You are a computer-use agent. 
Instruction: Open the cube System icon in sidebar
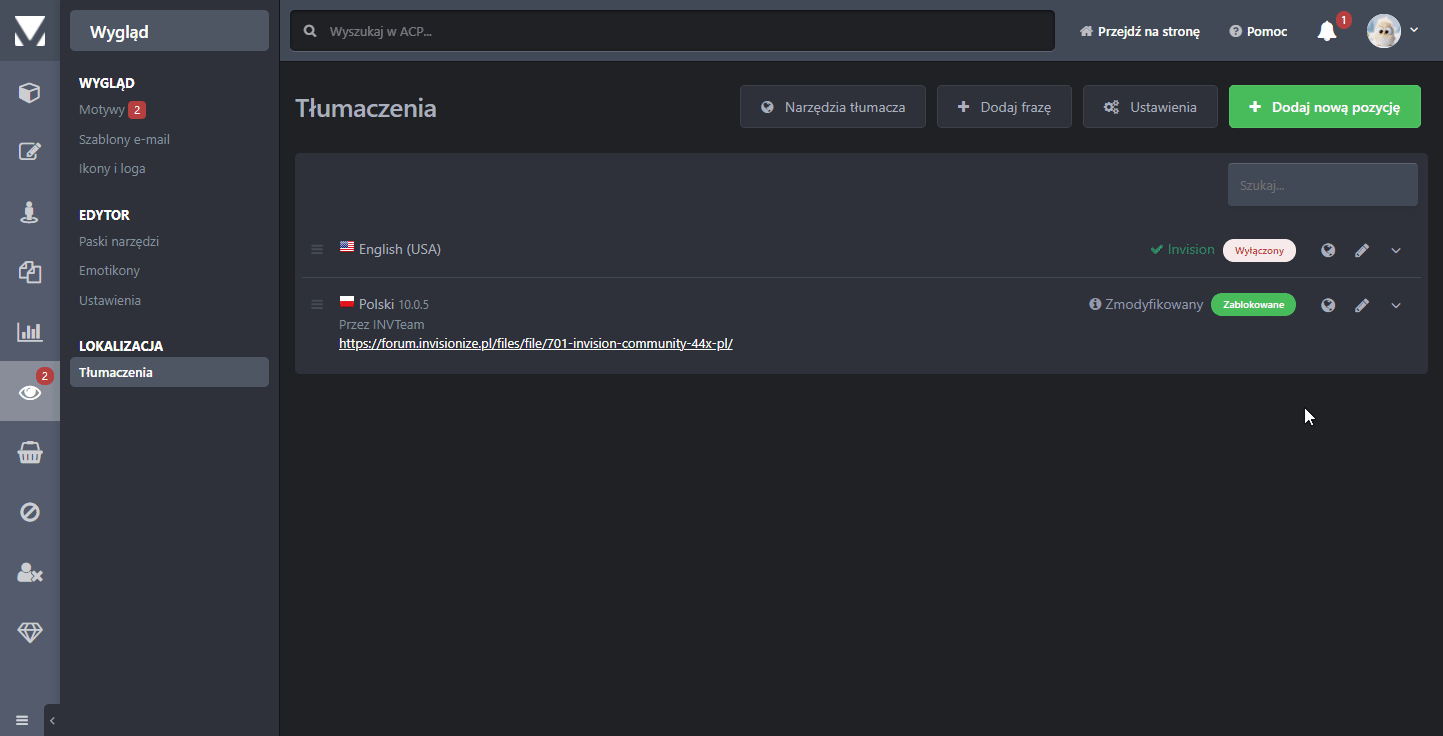(x=30, y=93)
